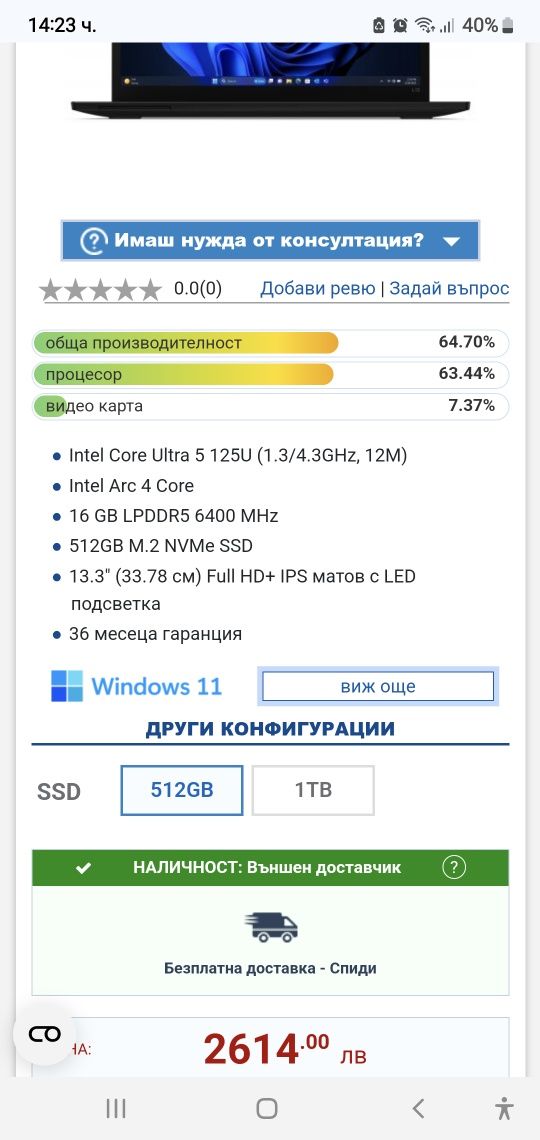Open the Задай въпрос link
Viewport: 540px width, 1140px height.
(x=449, y=289)
